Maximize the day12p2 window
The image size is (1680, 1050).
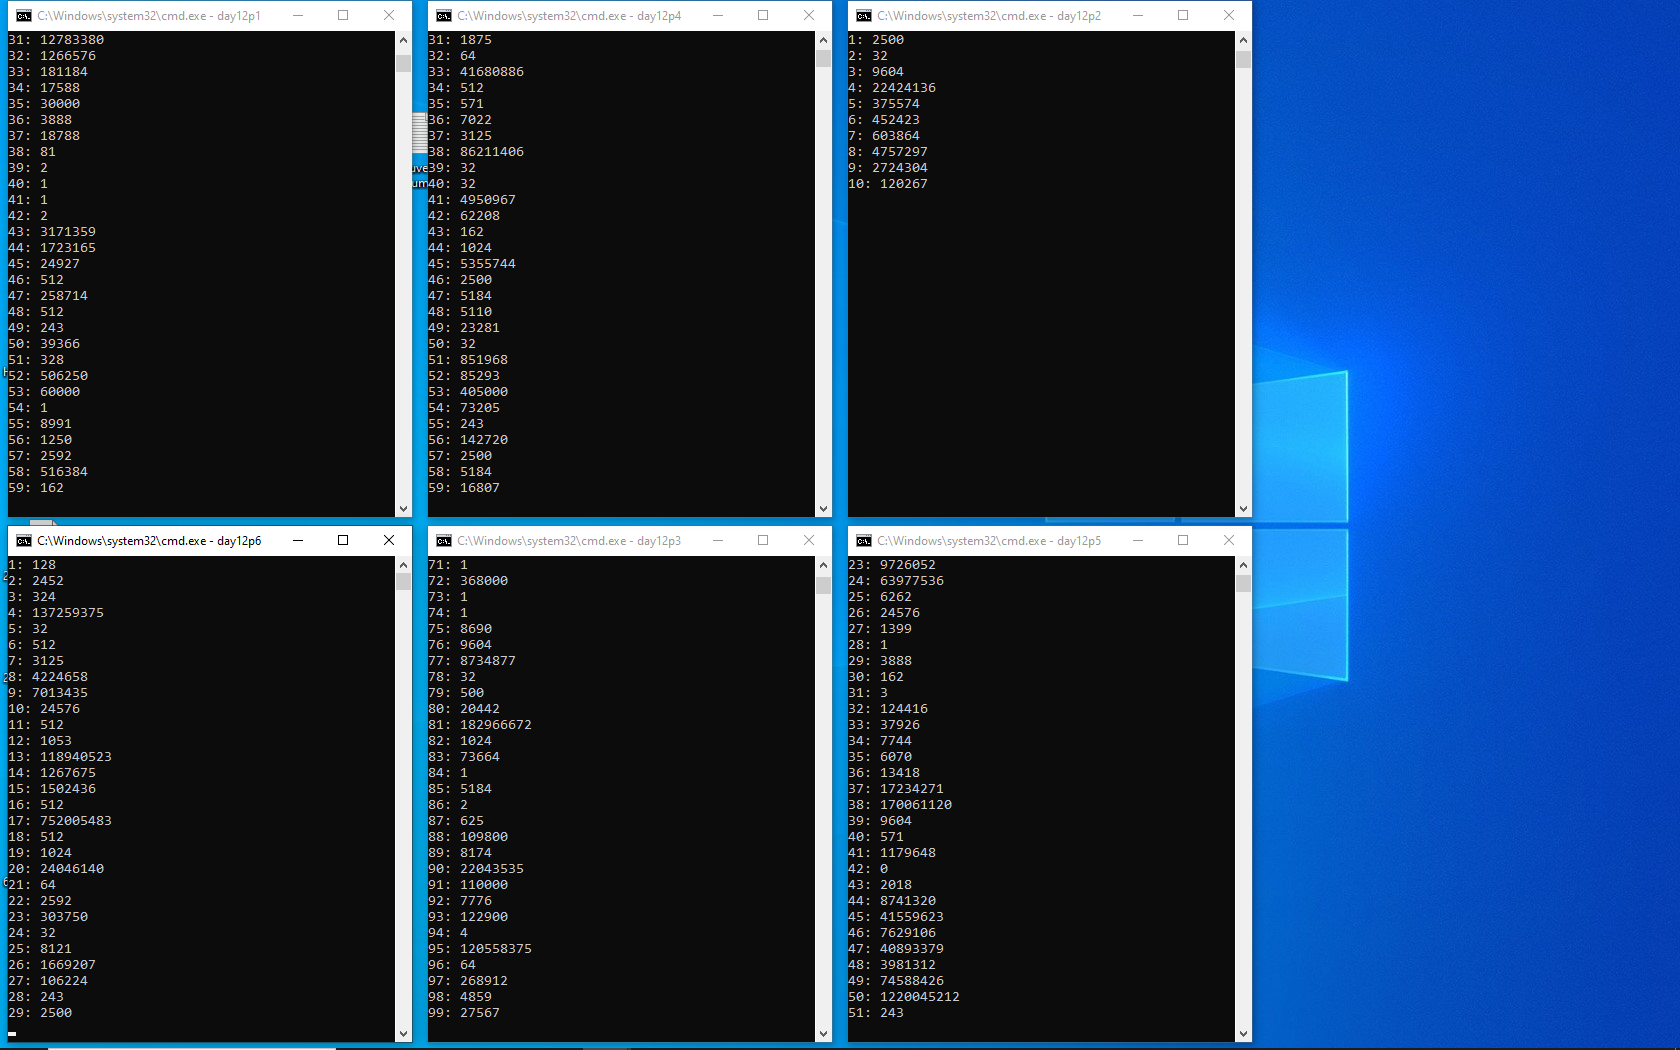(1183, 16)
